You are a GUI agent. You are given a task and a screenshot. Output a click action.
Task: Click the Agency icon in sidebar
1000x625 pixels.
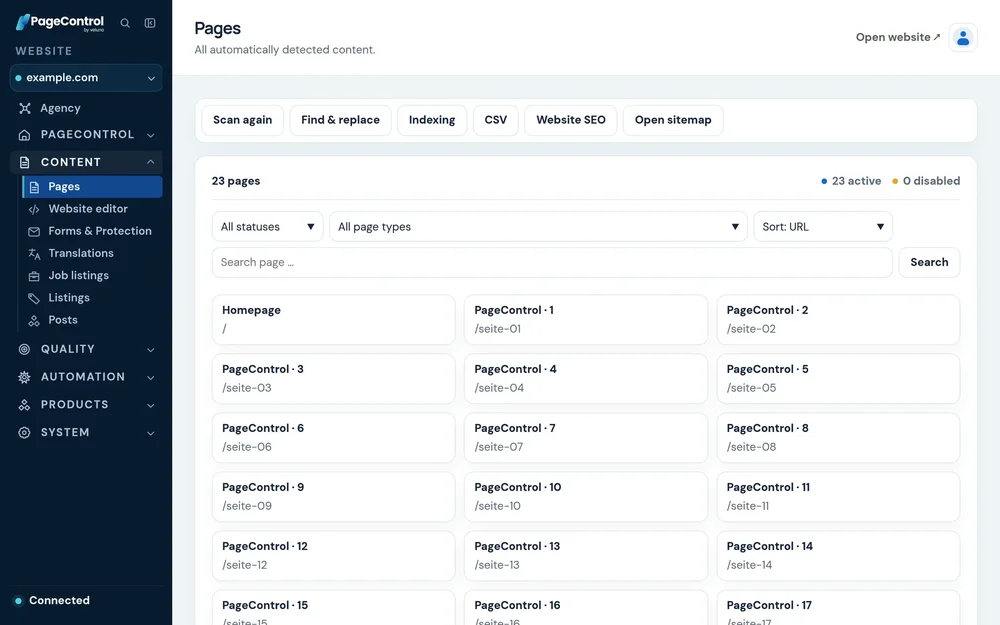25,108
